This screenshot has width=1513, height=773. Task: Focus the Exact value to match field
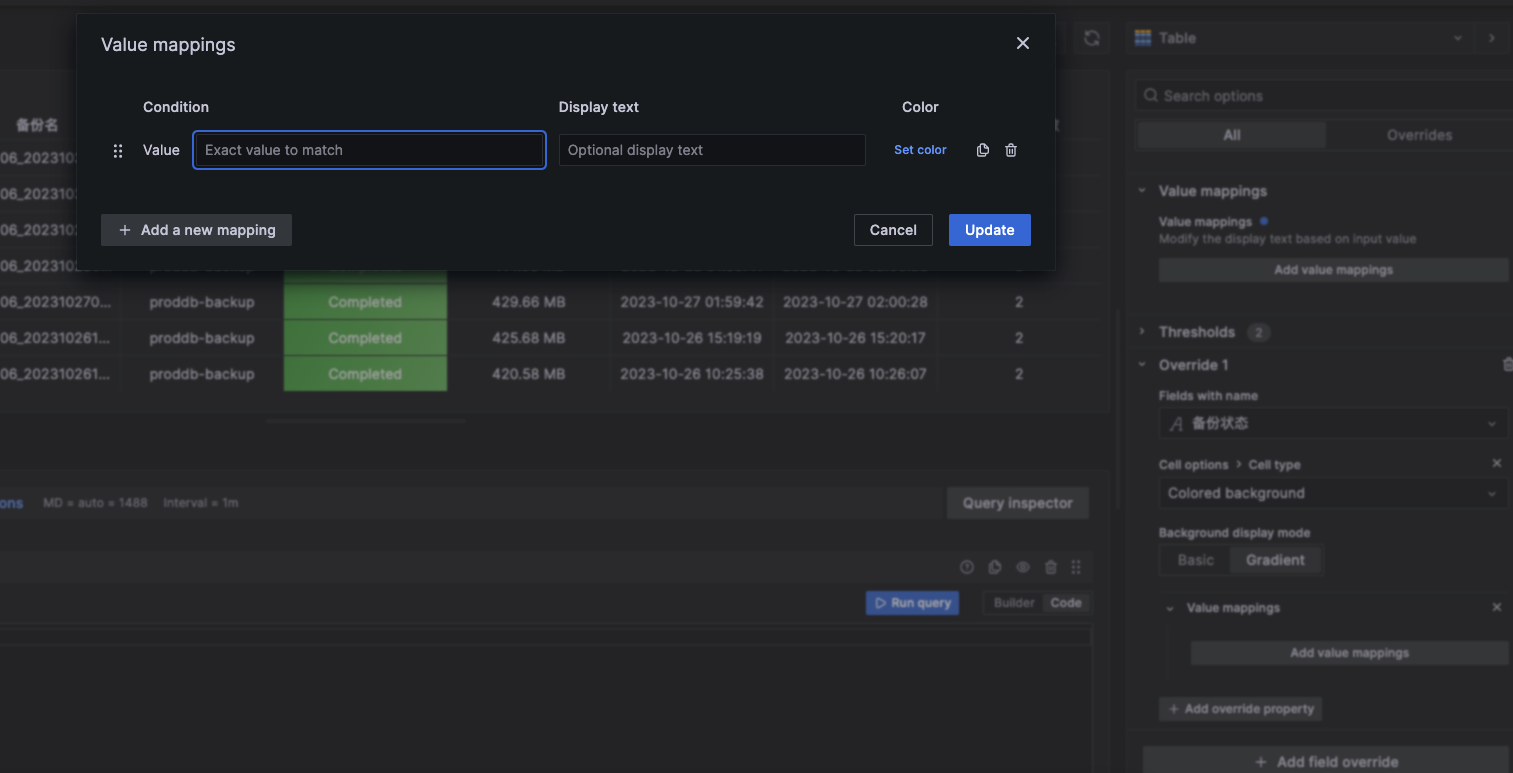pyautogui.click(x=369, y=150)
